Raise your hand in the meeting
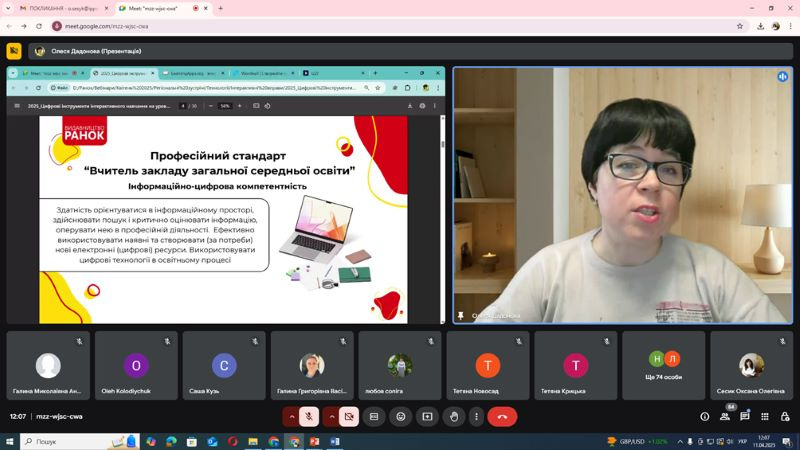Viewport: 800px width, 450px height. [x=454, y=417]
